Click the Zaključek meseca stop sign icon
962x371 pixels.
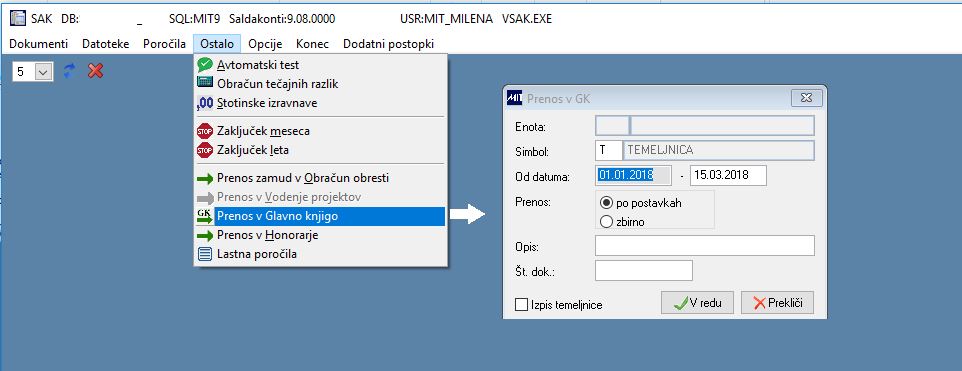205,131
